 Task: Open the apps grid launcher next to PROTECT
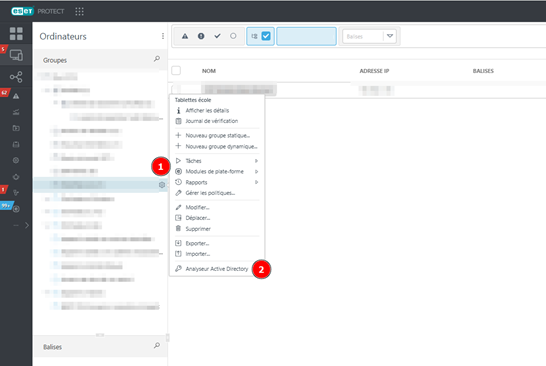click(x=79, y=11)
